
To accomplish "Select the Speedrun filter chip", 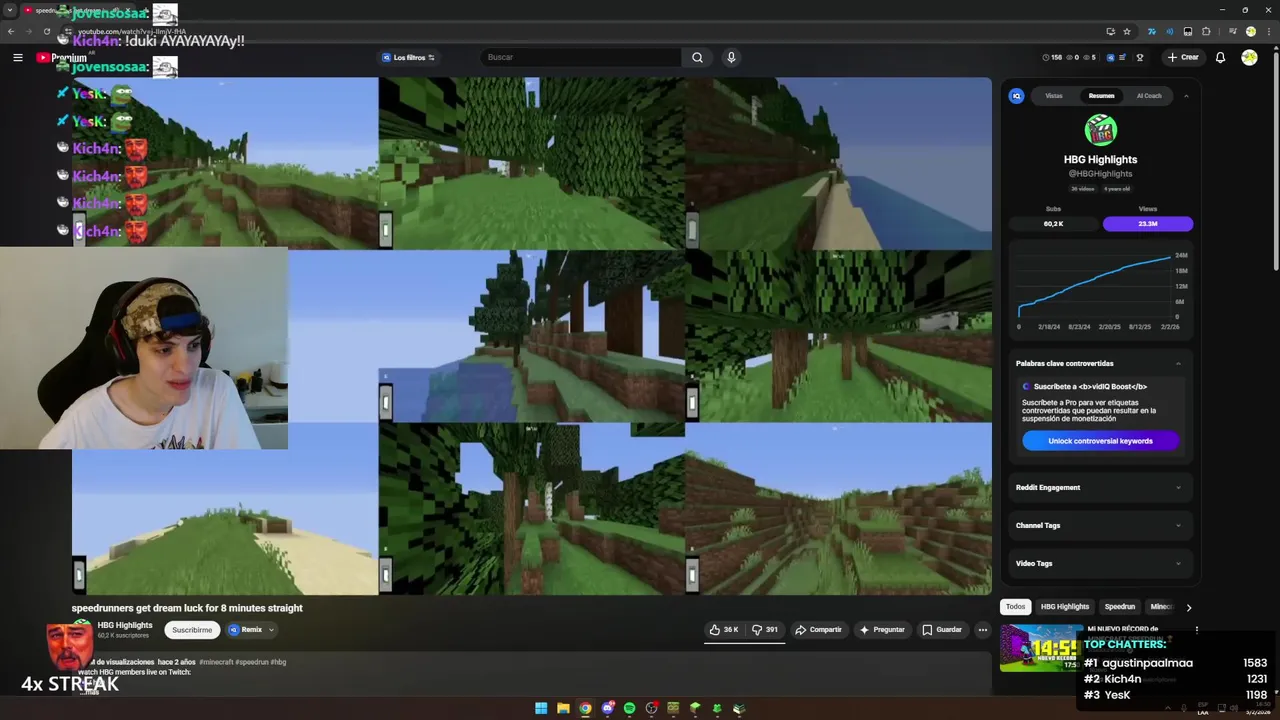I will tap(1119, 607).
